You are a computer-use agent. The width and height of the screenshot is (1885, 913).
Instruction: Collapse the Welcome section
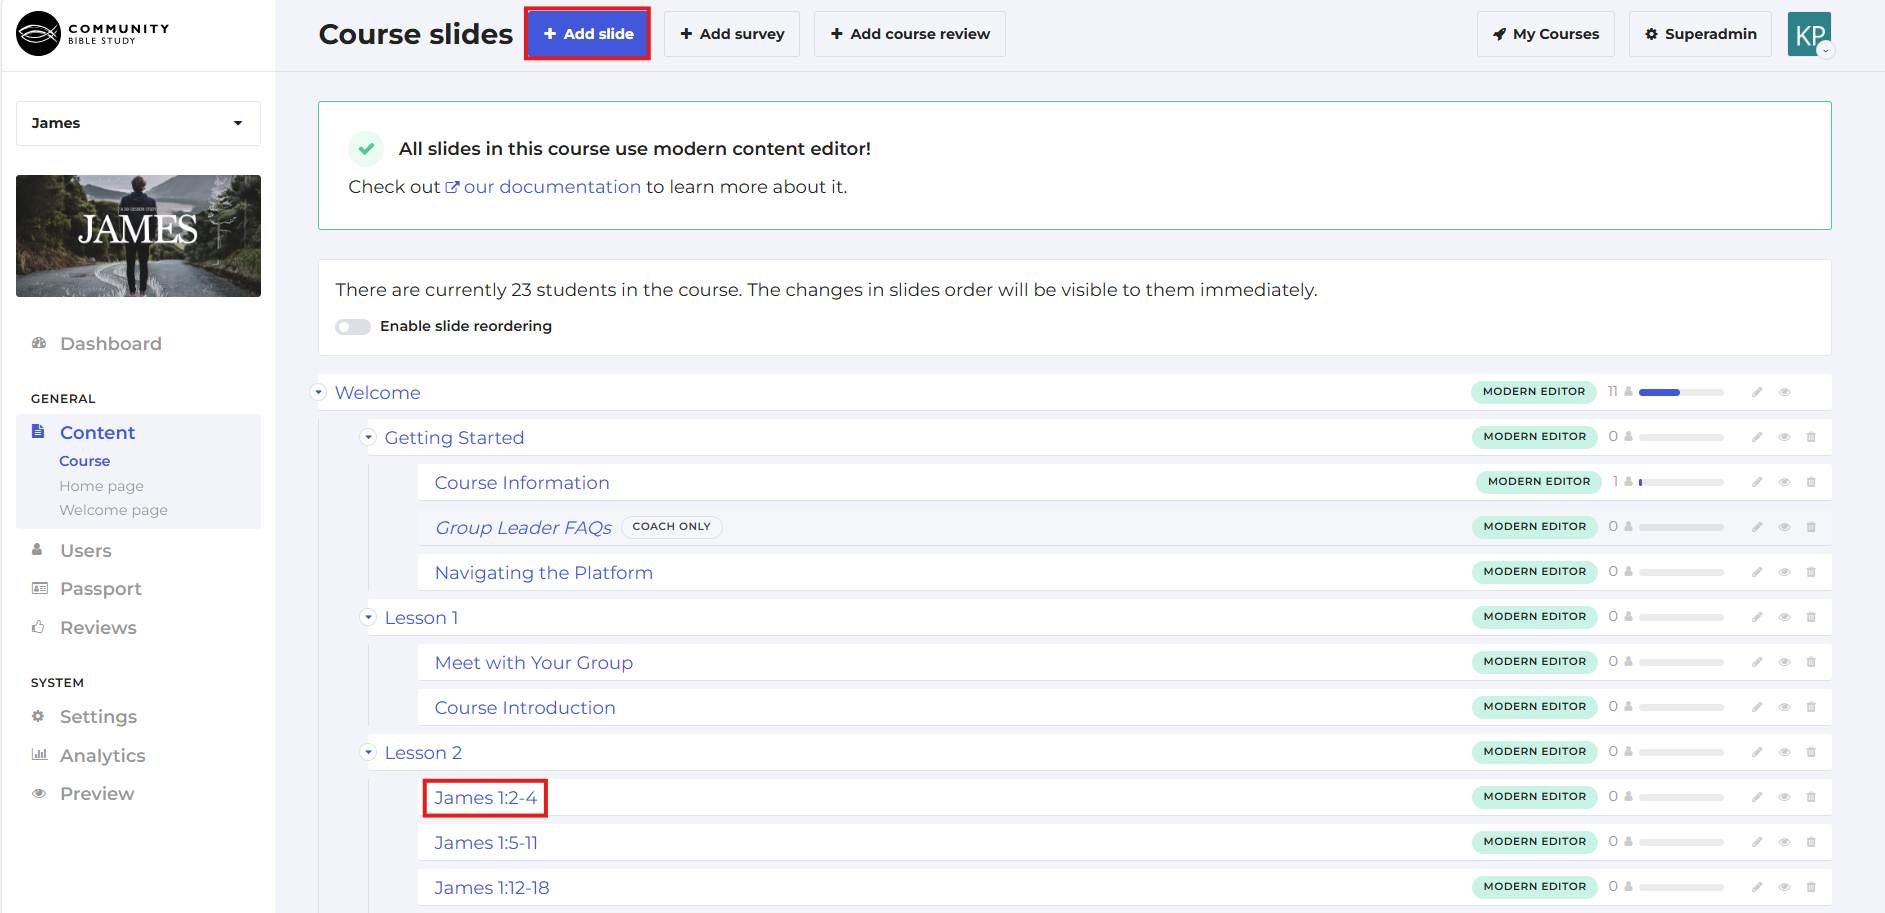coord(319,392)
